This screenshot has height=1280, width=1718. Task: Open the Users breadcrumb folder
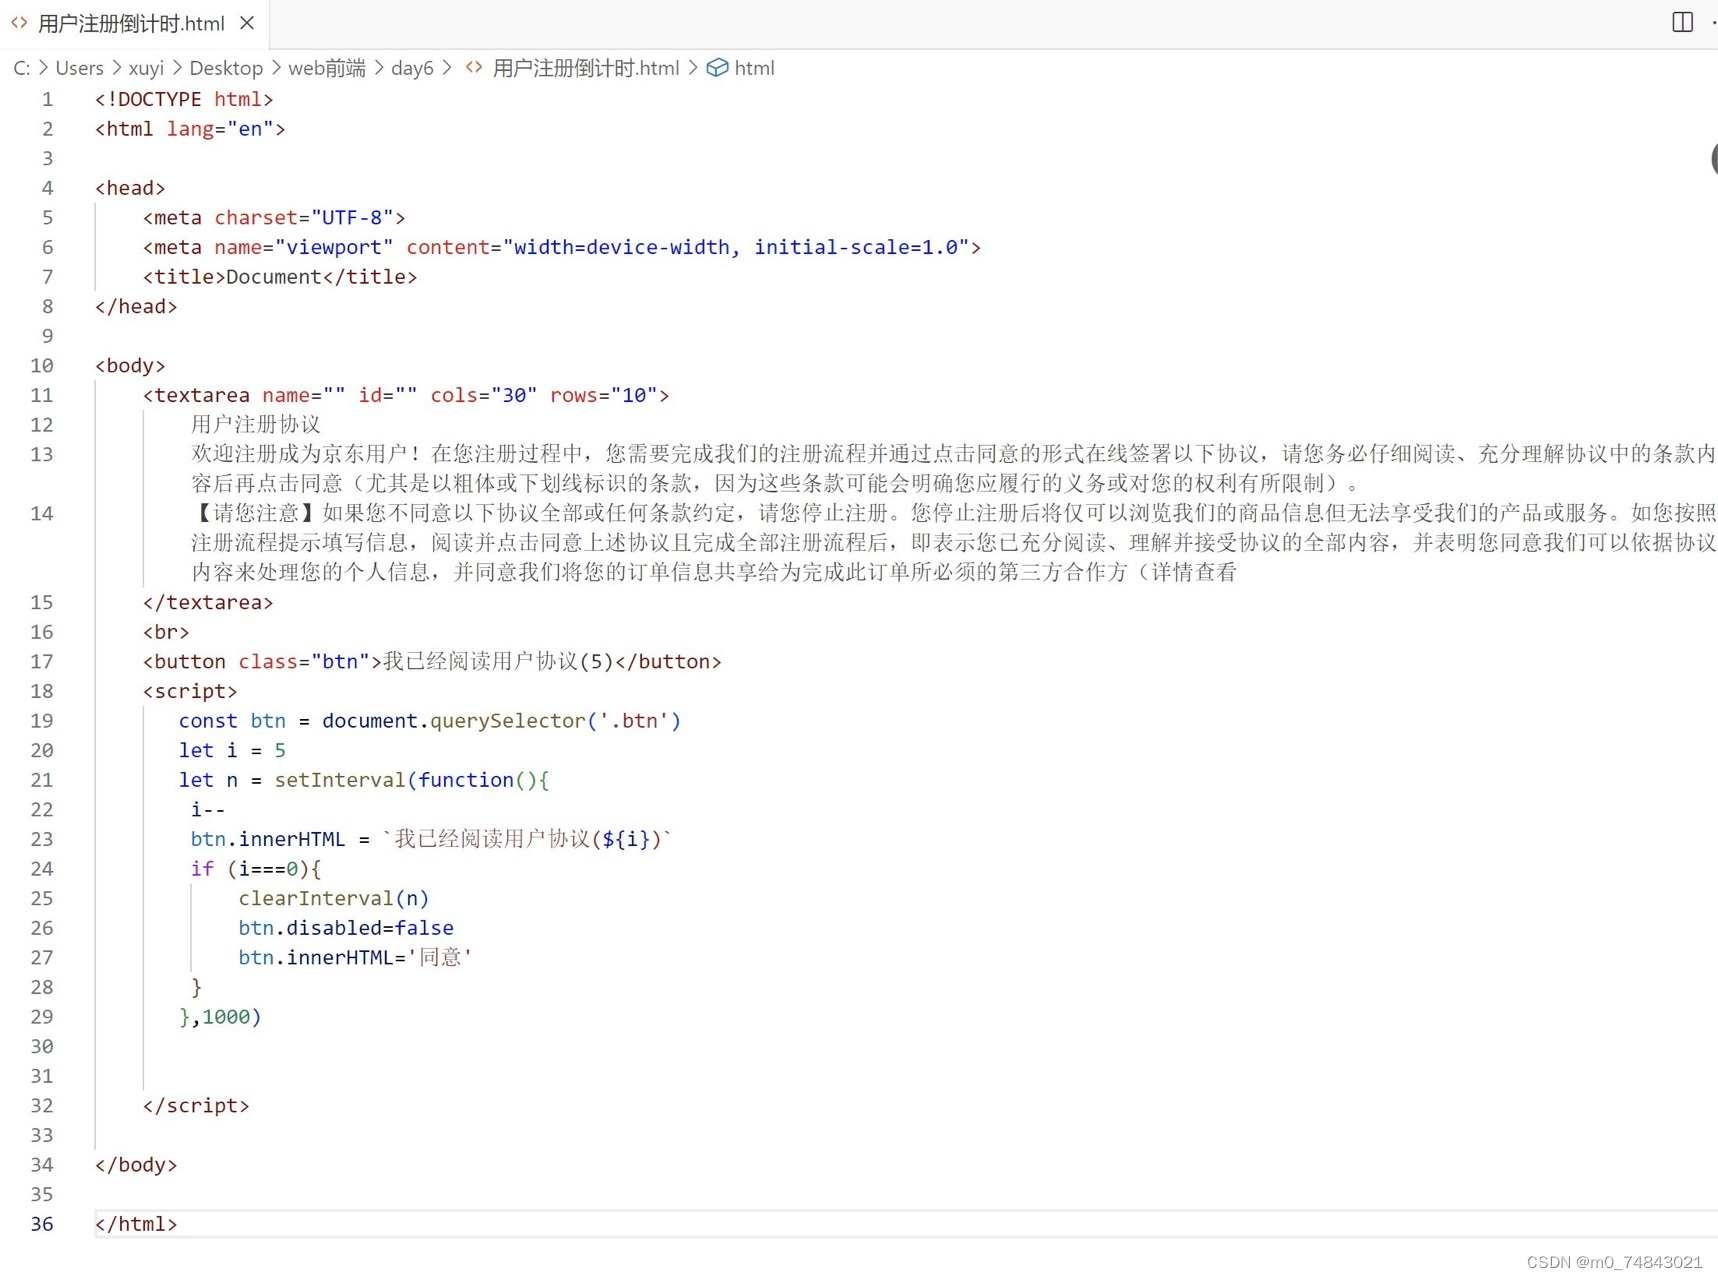tap(80, 68)
